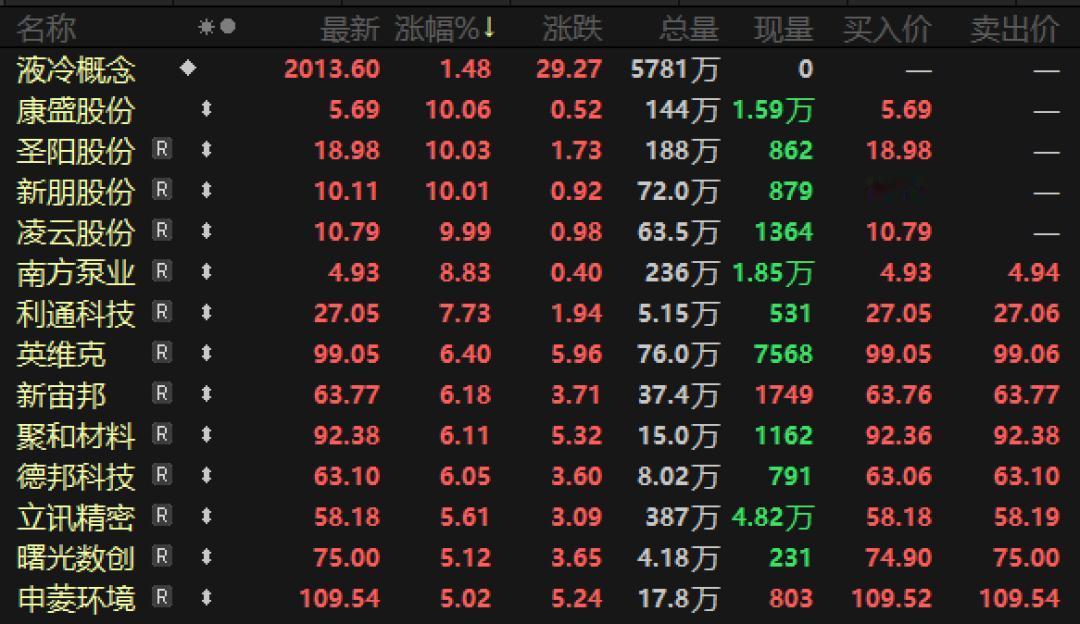Click the up-down arrow icon for 新宙邦

206,394
